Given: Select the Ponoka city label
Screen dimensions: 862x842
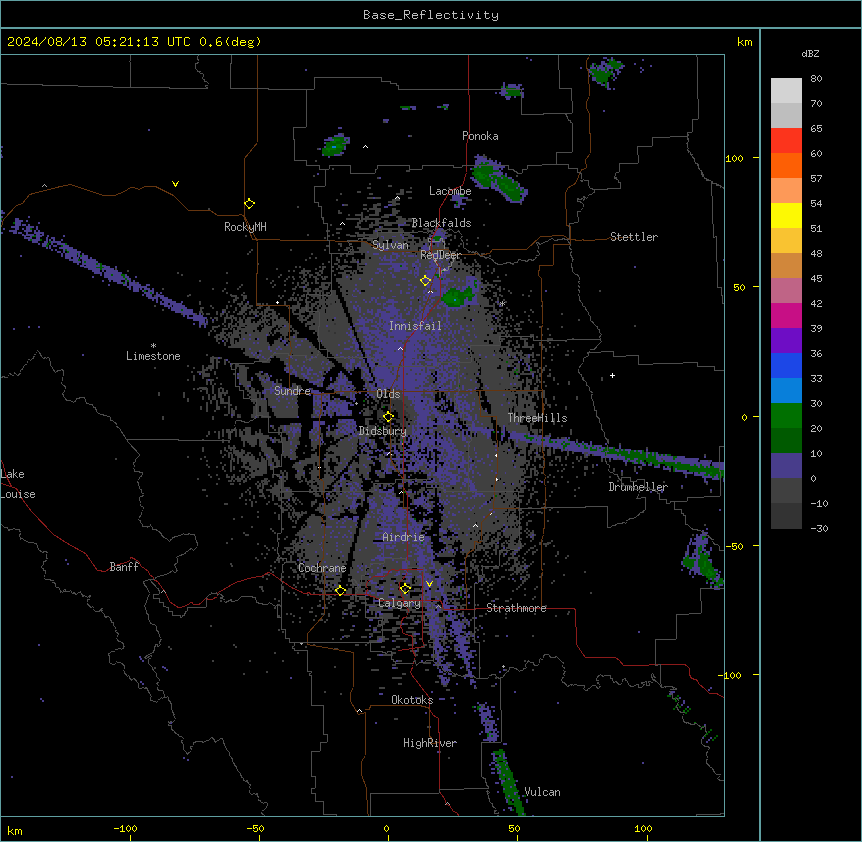Looking at the screenshot, I should pos(480,136).
